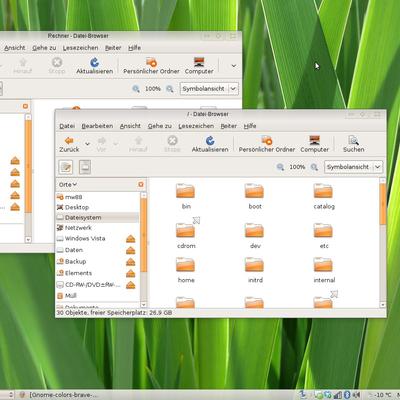Select the bin folder
This screenshot has height=400, width=400.
coord(186,196)
